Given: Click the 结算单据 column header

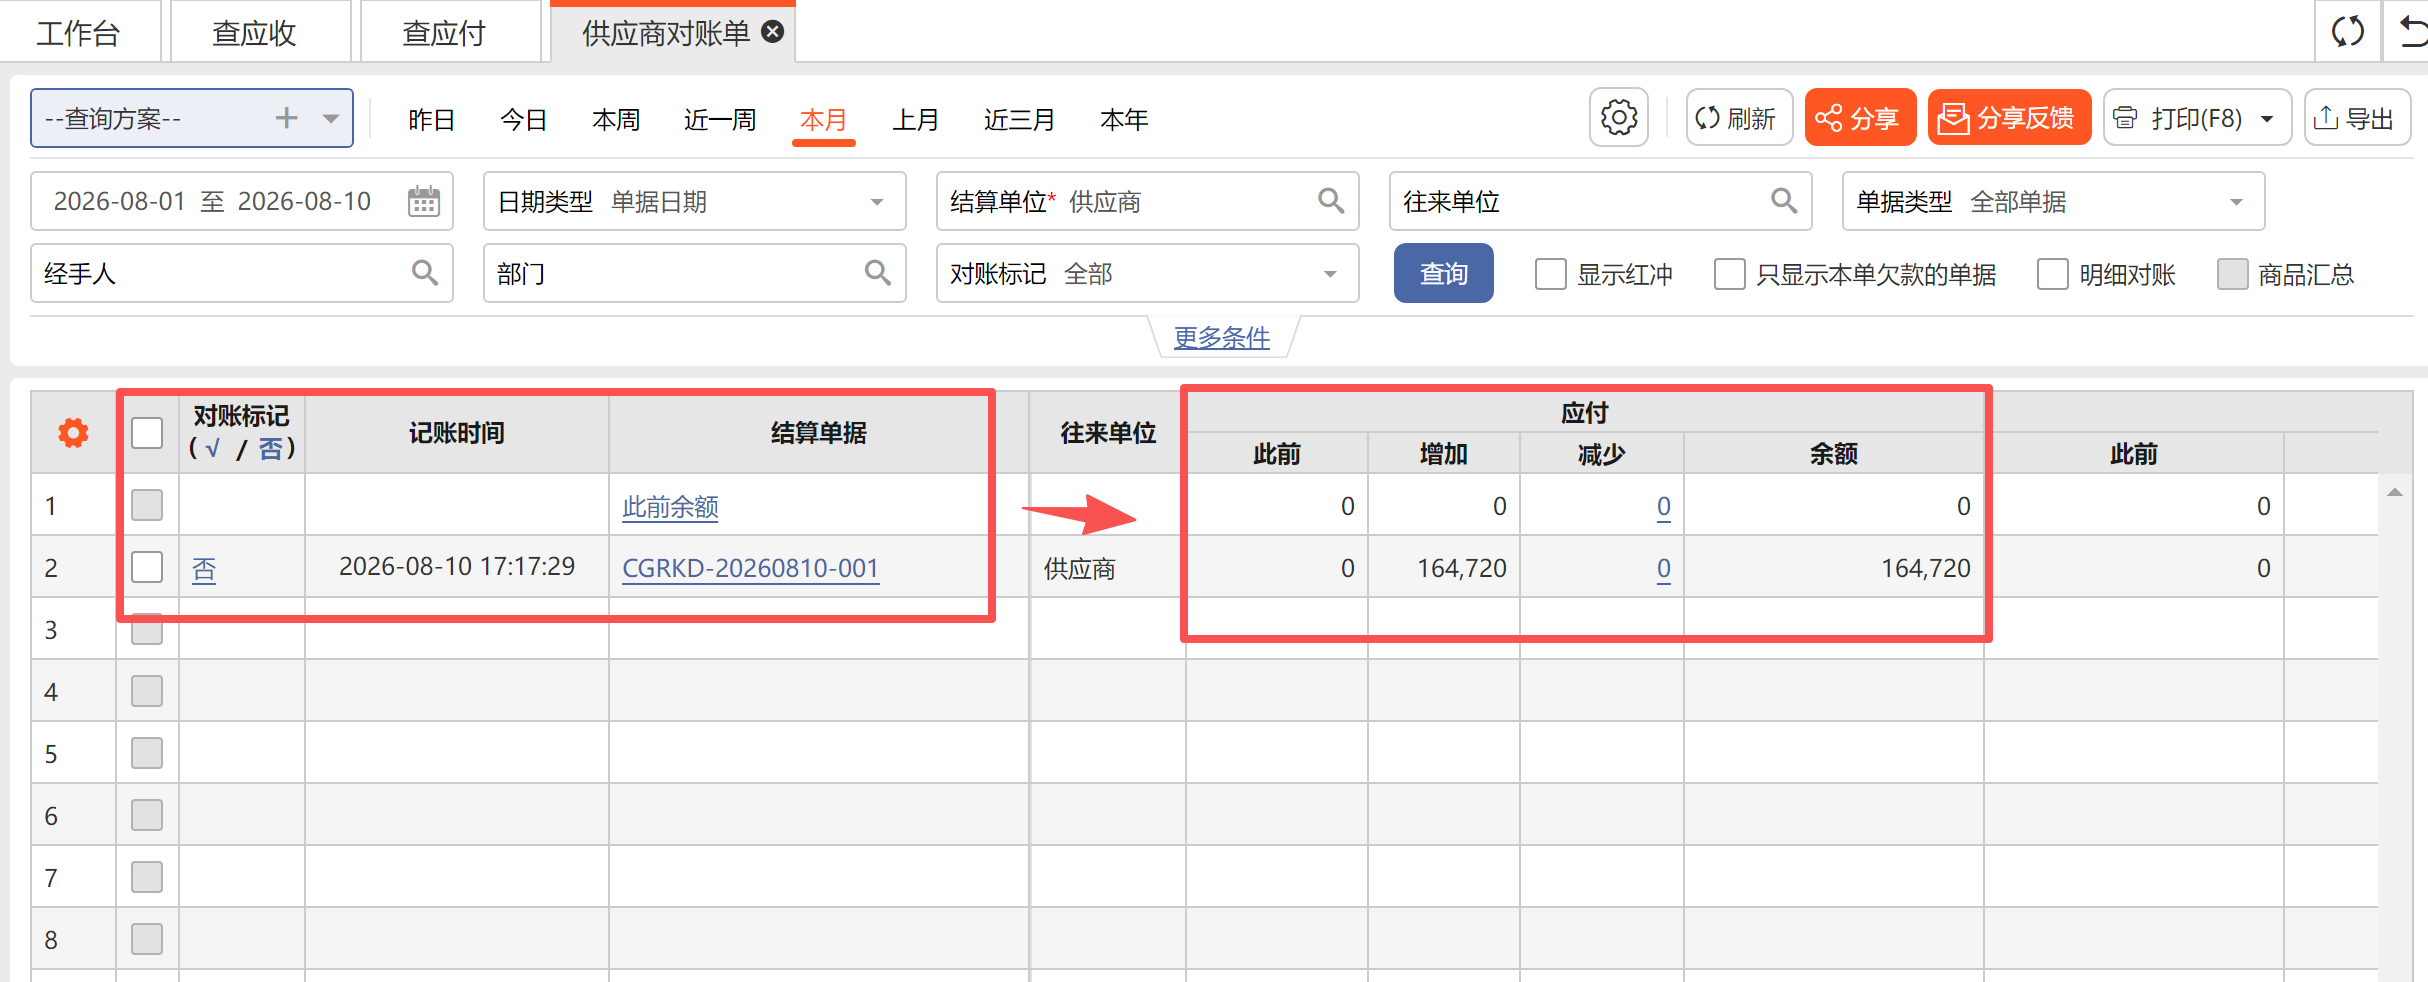Looking at the screenshot, I should (819, 433).
